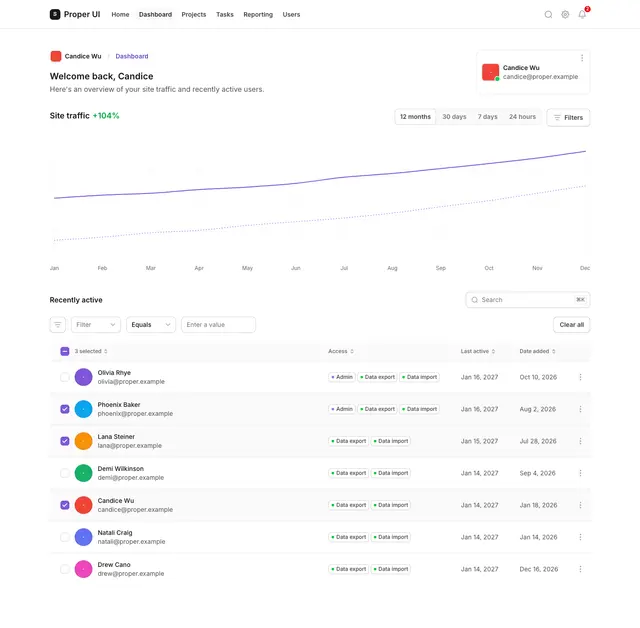640x628 pixels.
Task: Click the Aug 2, 2026 date cell
Action: (x=537, y=409)
